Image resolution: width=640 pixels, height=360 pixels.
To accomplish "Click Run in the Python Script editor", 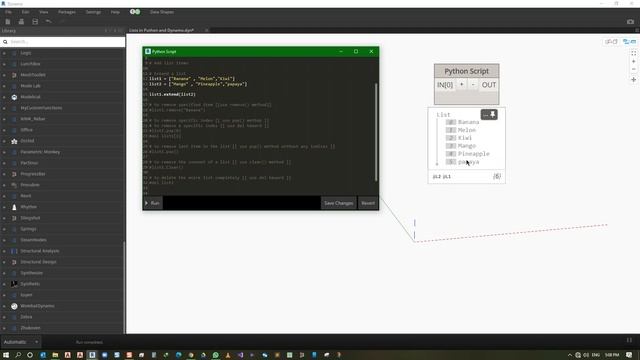I will [153, 203].
